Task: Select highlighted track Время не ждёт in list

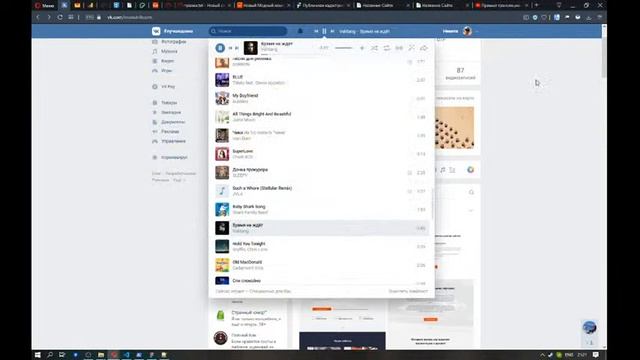Action: coord(321,228)
